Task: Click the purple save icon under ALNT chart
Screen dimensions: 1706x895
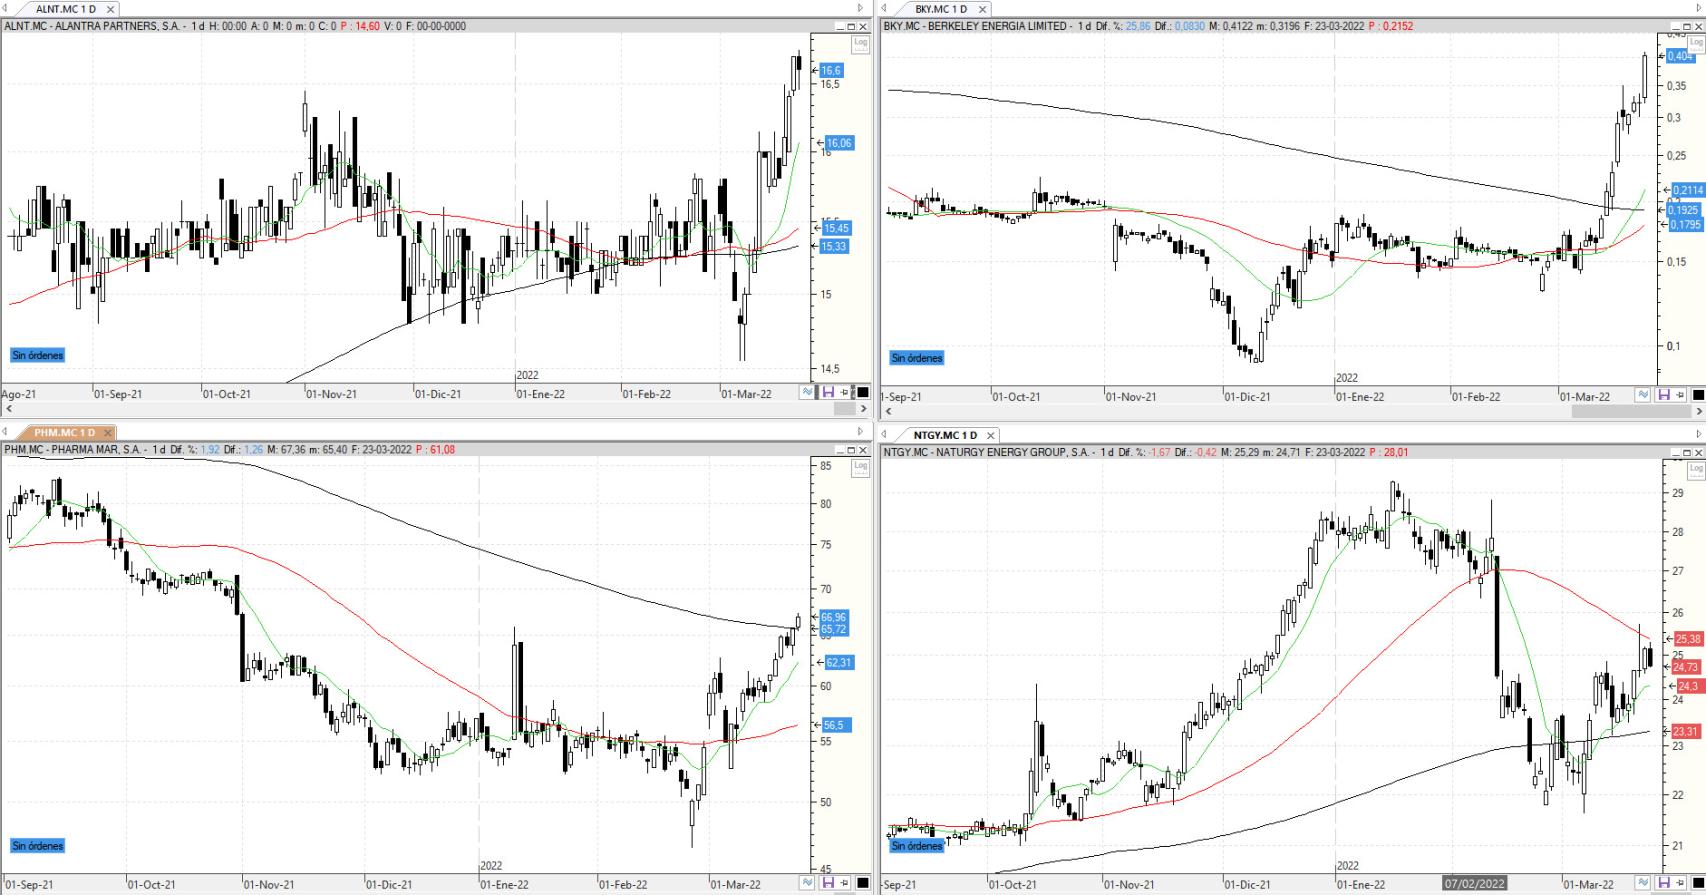Action: [828, 392]
